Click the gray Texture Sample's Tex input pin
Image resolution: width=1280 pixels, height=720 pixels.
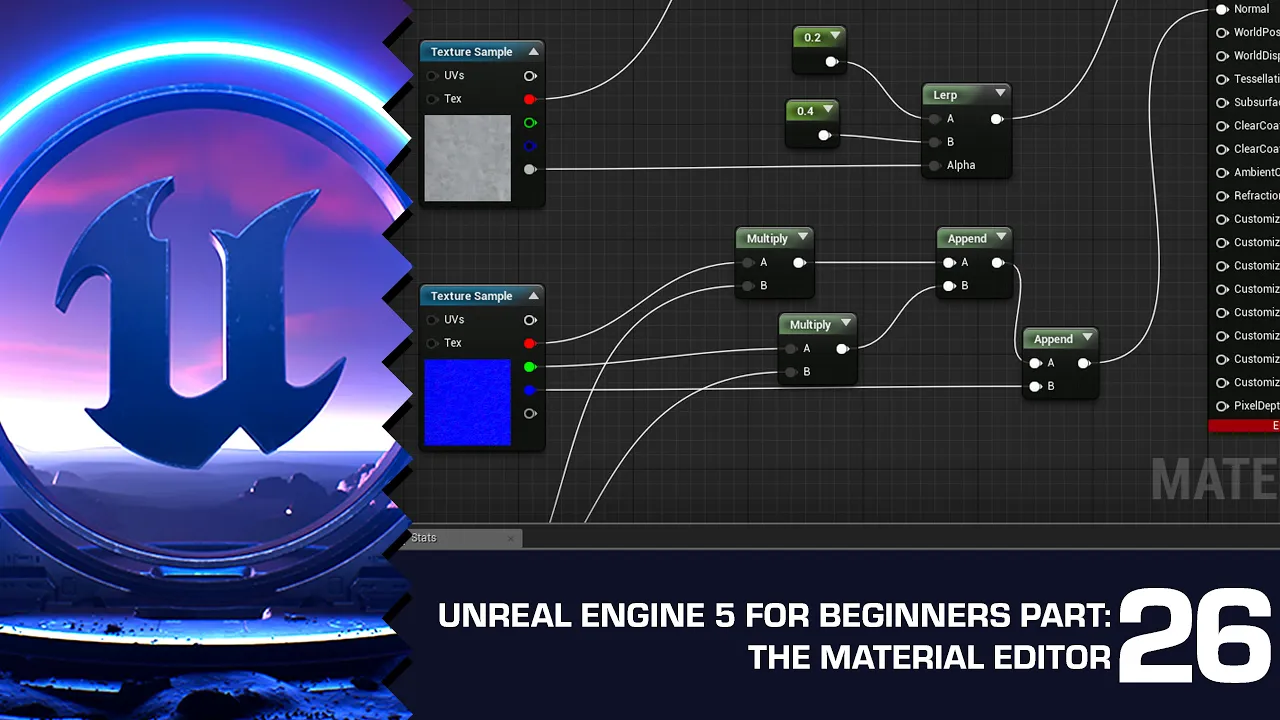click(x=432, y=99)
